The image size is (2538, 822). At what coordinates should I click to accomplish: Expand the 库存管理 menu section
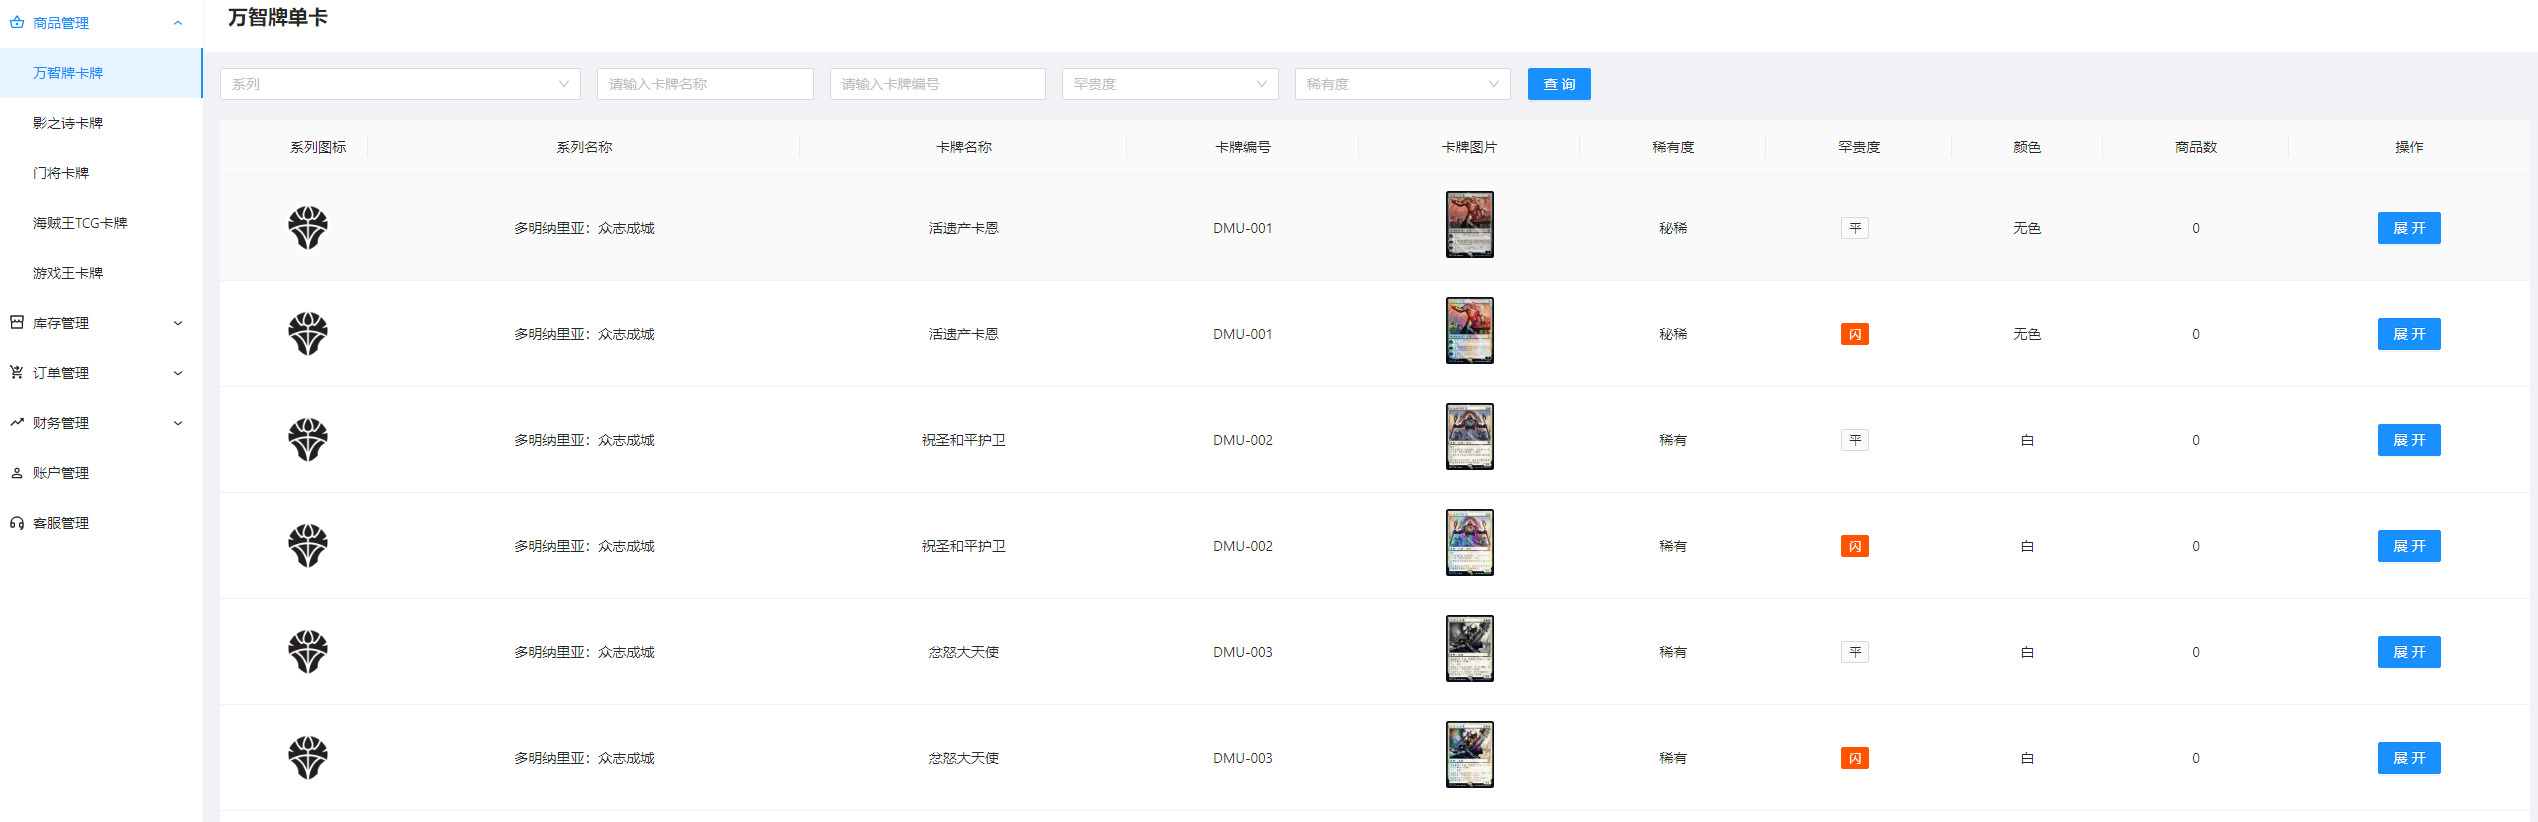pyautogui.click(x=178, y=323)
